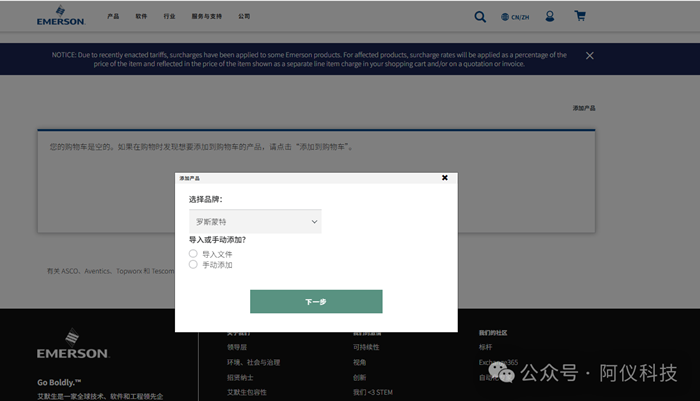The height and width of the screenshot is (401, 700).
Task: Click the Emerson logo in the header
Action: click(x=61, y=16)
